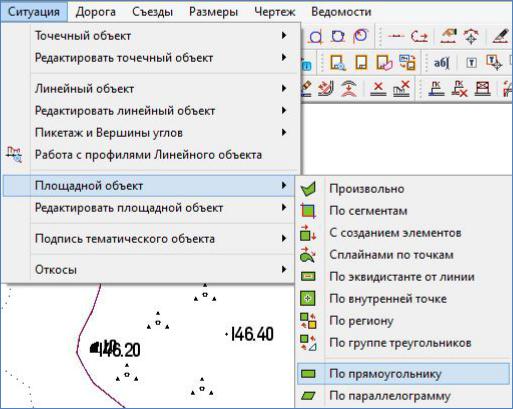Click the straight red line segment tool
Image resolution: width=513 pixels, height=409 pixels.
396,36
